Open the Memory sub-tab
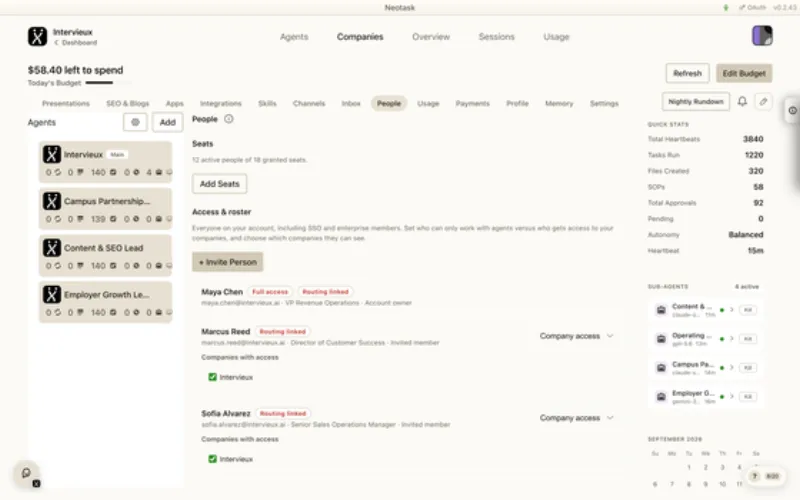The width and height of the screenshot is (800, 500). click(x=559, y=104)
